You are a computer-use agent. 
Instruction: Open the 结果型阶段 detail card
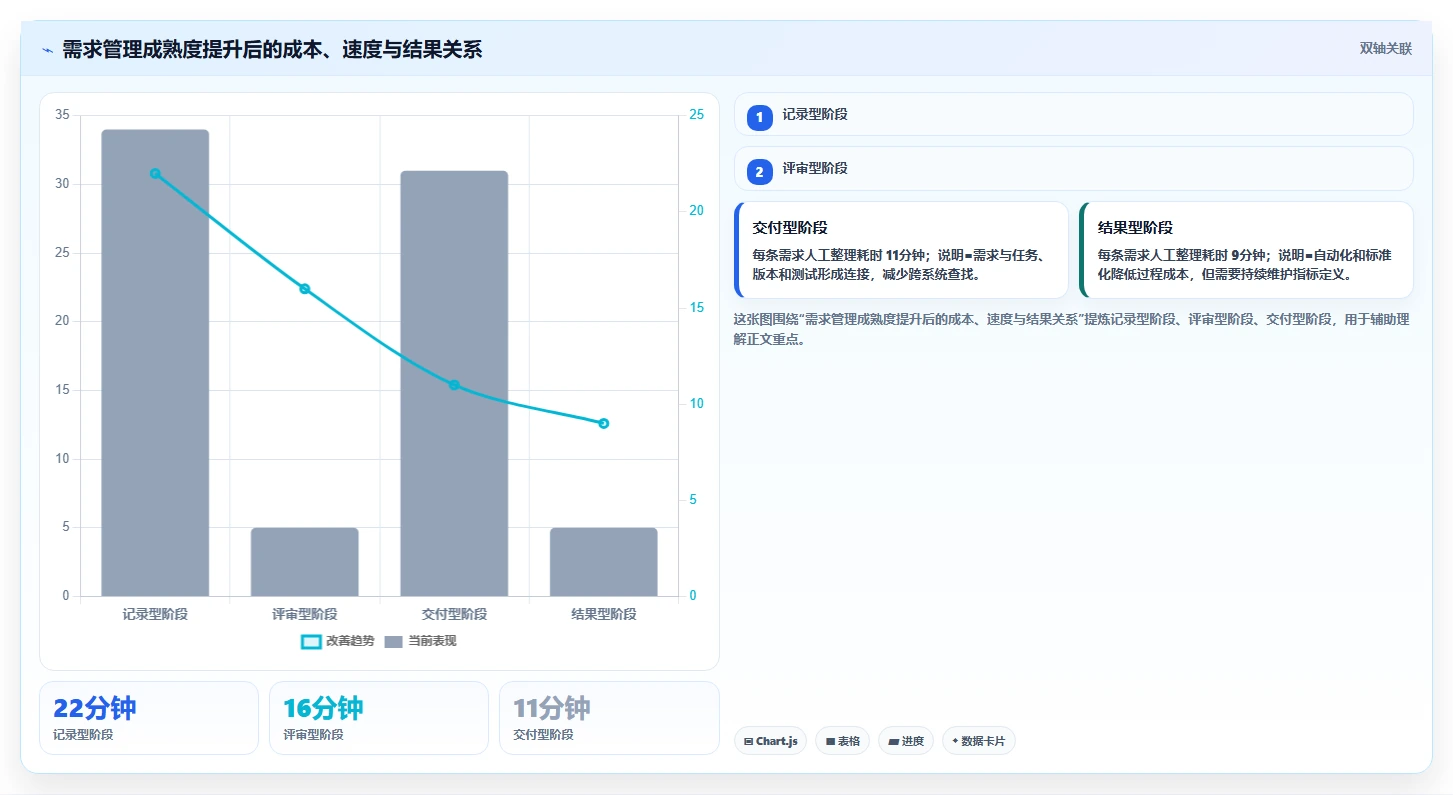coord(1246,250)
